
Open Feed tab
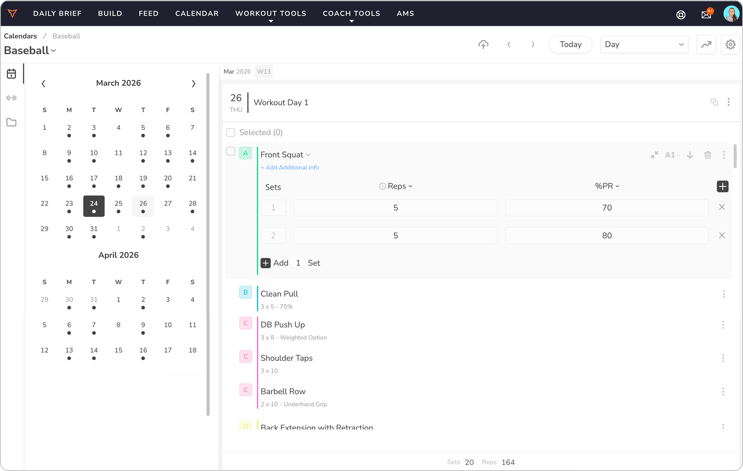(x=148, y=13)
